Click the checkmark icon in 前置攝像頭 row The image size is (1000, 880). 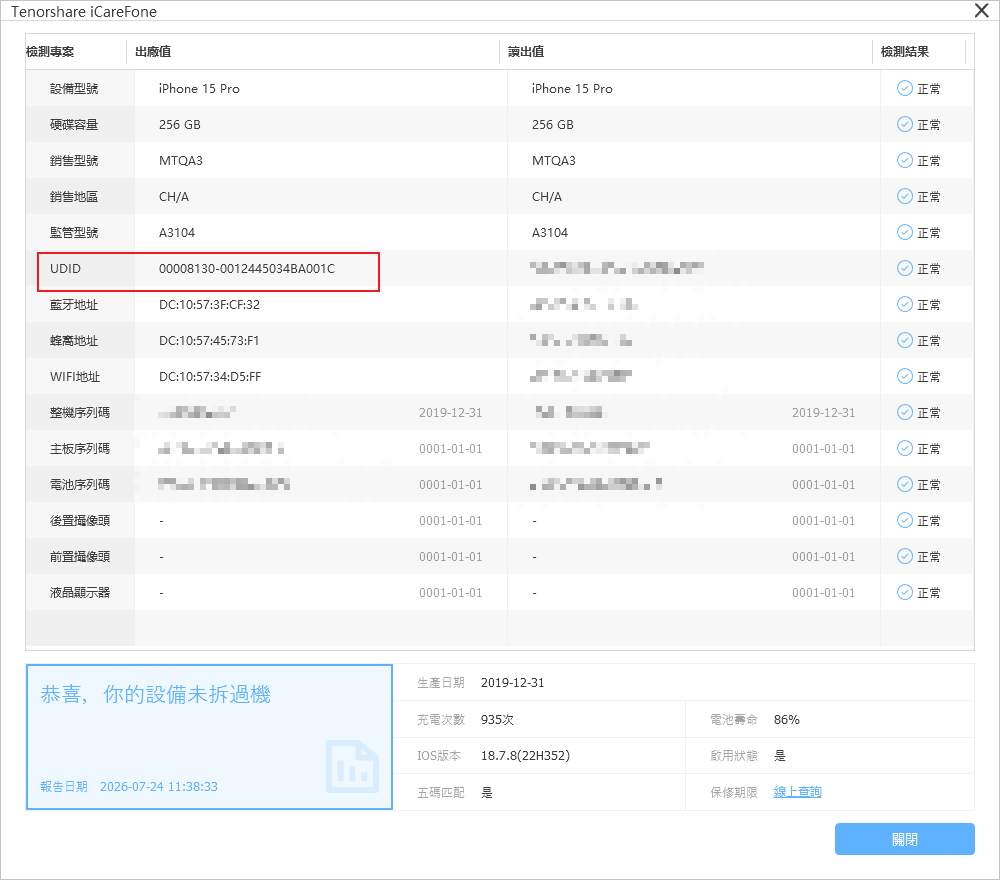(x=904, y=557)
